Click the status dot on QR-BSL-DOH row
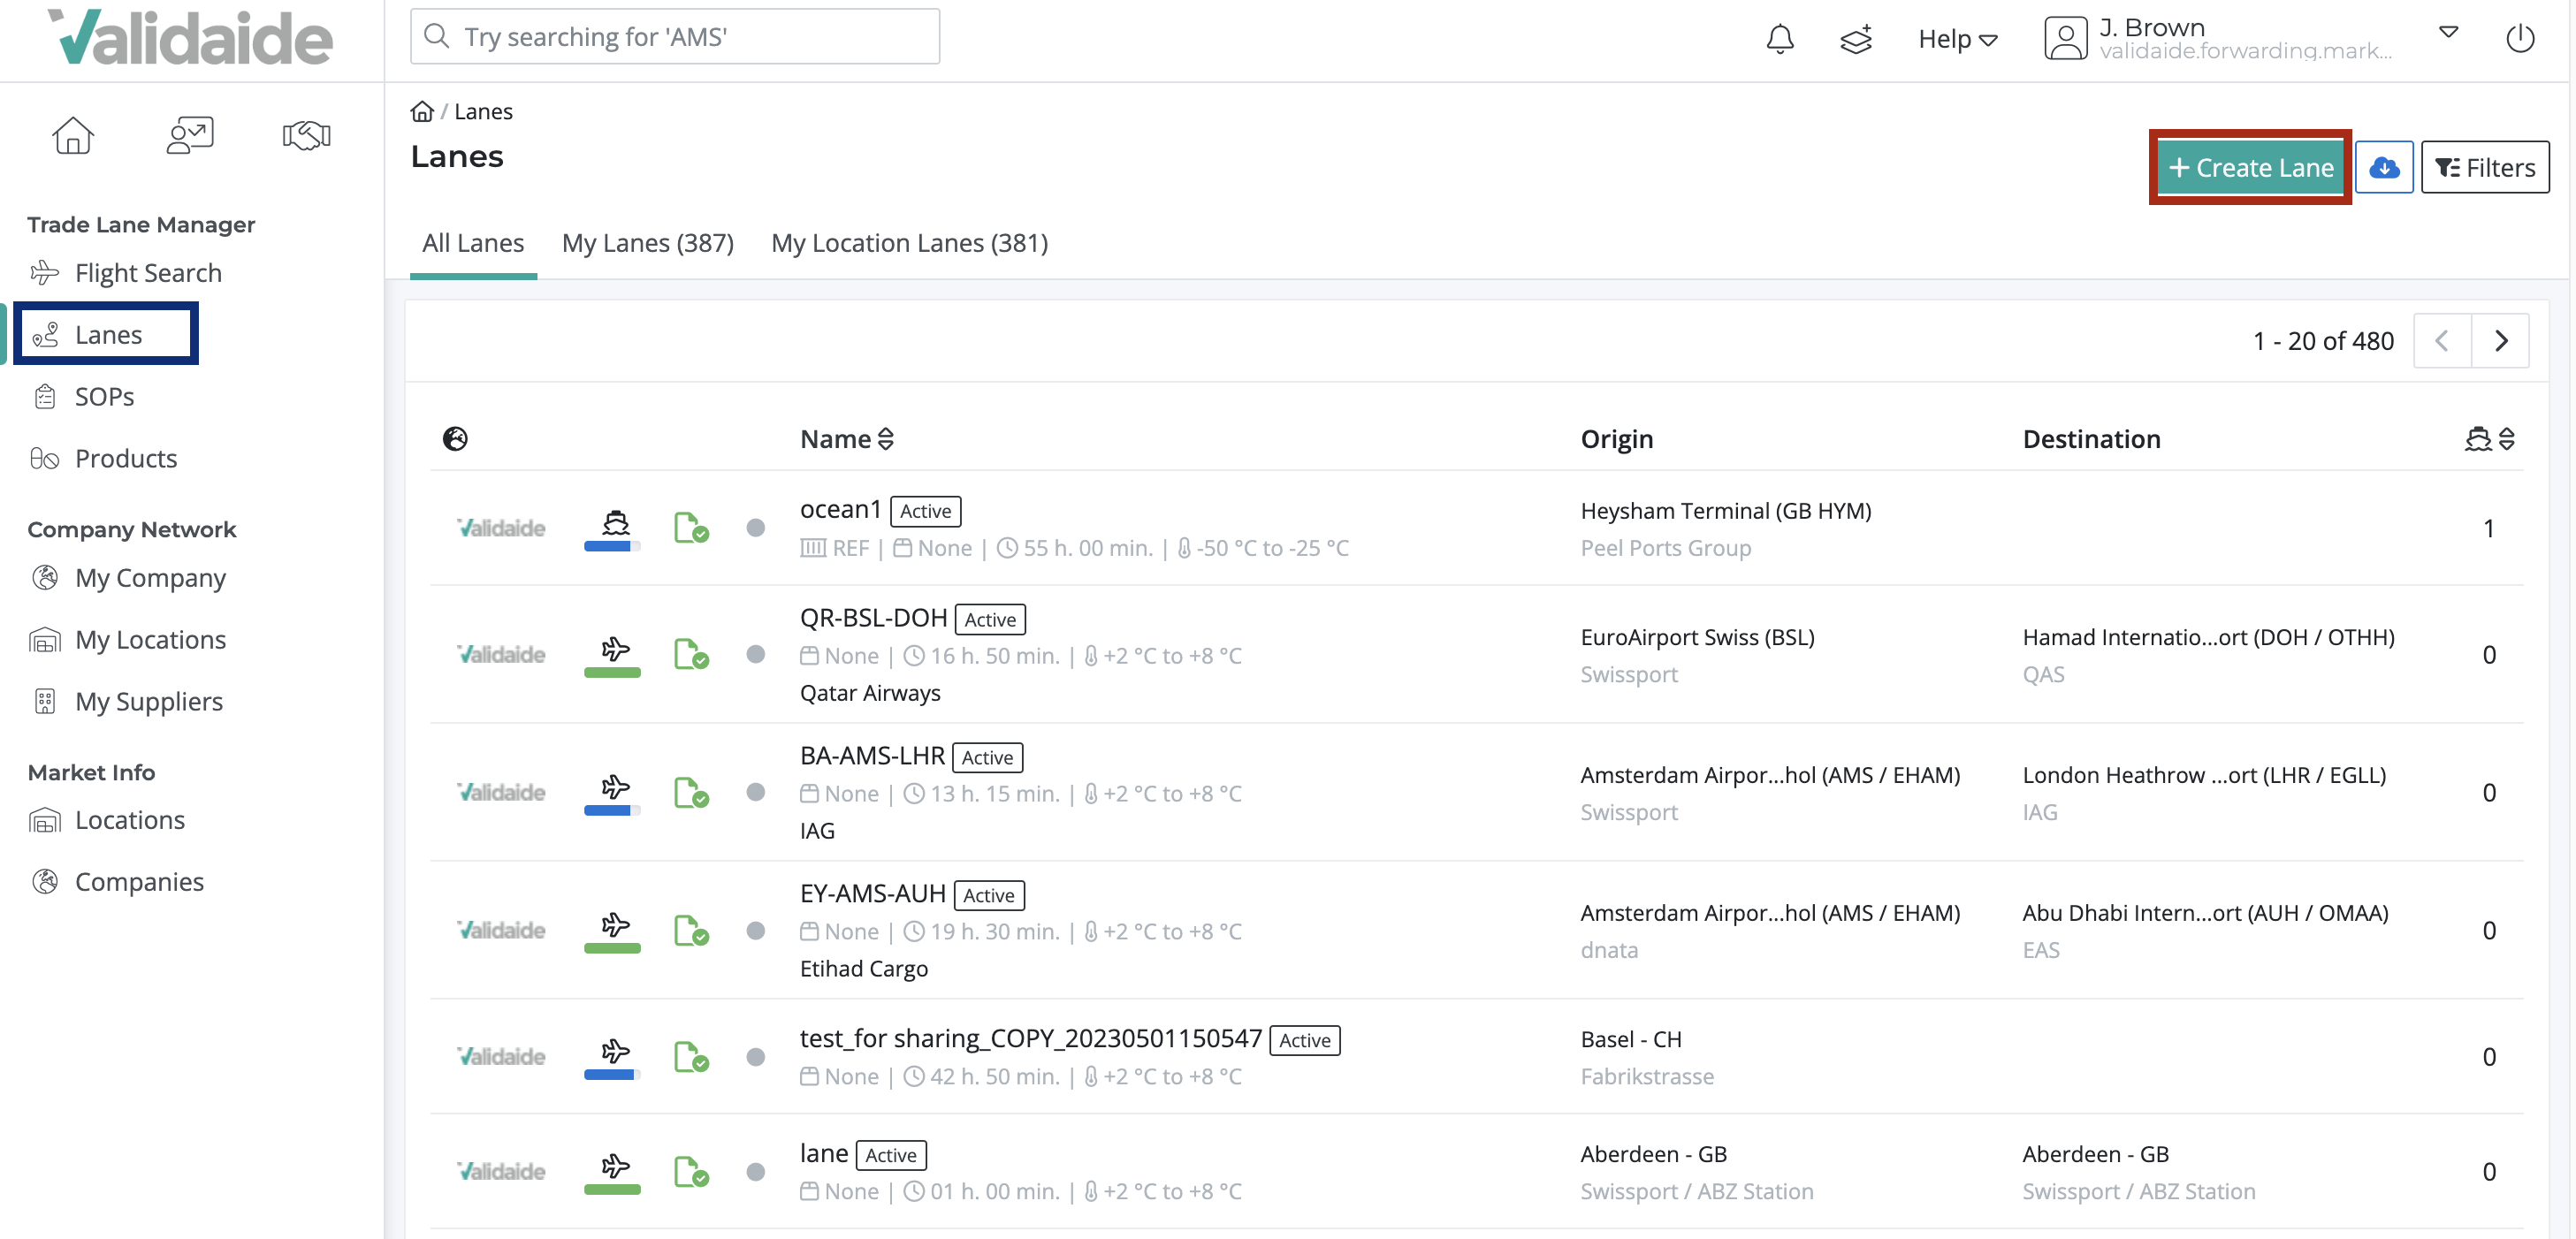The height and width of the screenshot is (1239, 2576). coord(756,654)
